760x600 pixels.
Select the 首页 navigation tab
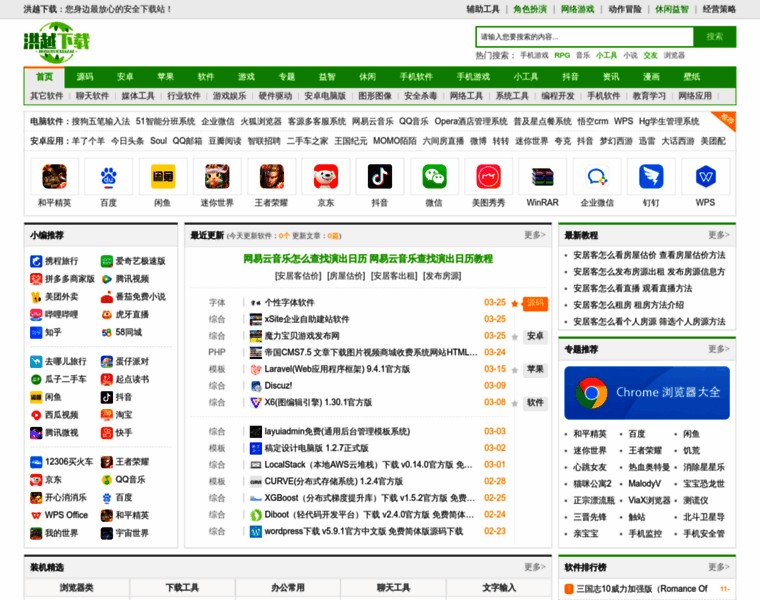point(45,77)
